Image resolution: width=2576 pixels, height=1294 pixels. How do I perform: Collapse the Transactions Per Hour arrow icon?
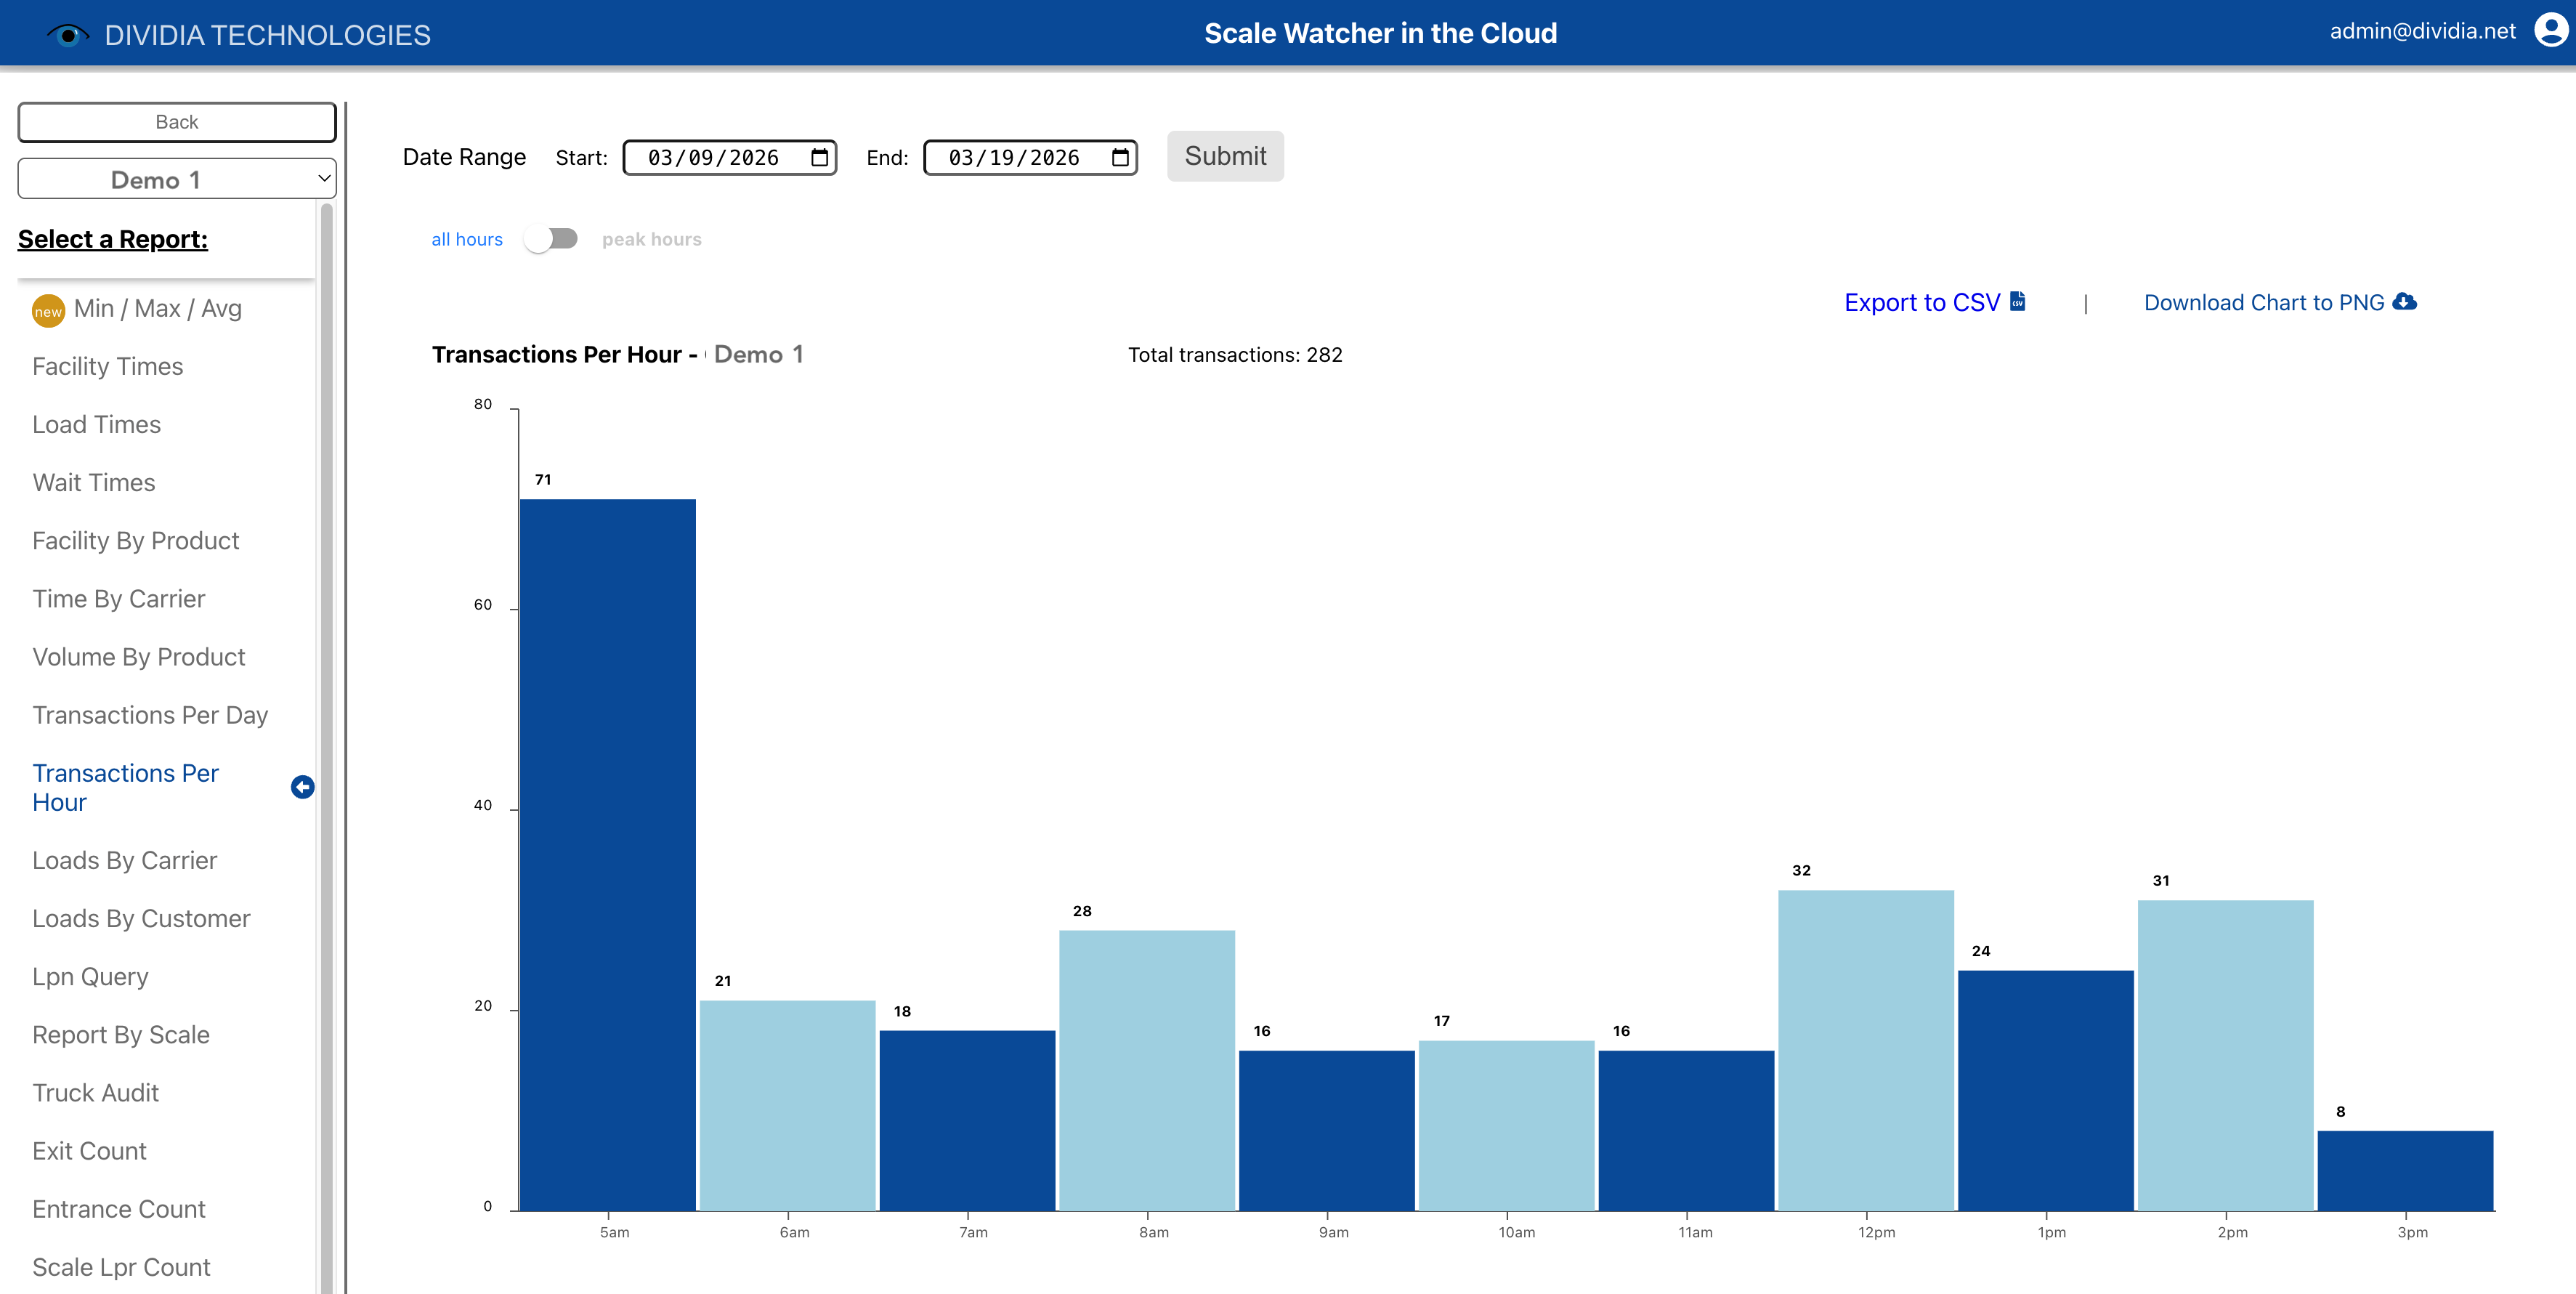(302, 787)
